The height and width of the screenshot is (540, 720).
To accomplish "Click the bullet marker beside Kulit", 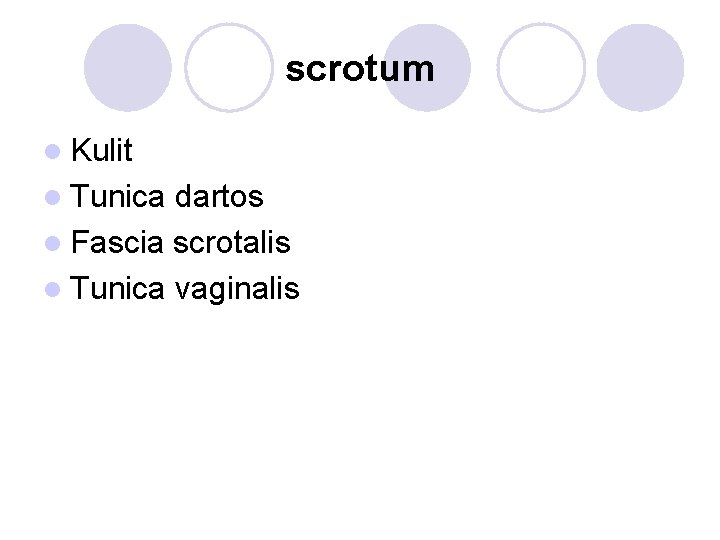I will tap(53, 152).
